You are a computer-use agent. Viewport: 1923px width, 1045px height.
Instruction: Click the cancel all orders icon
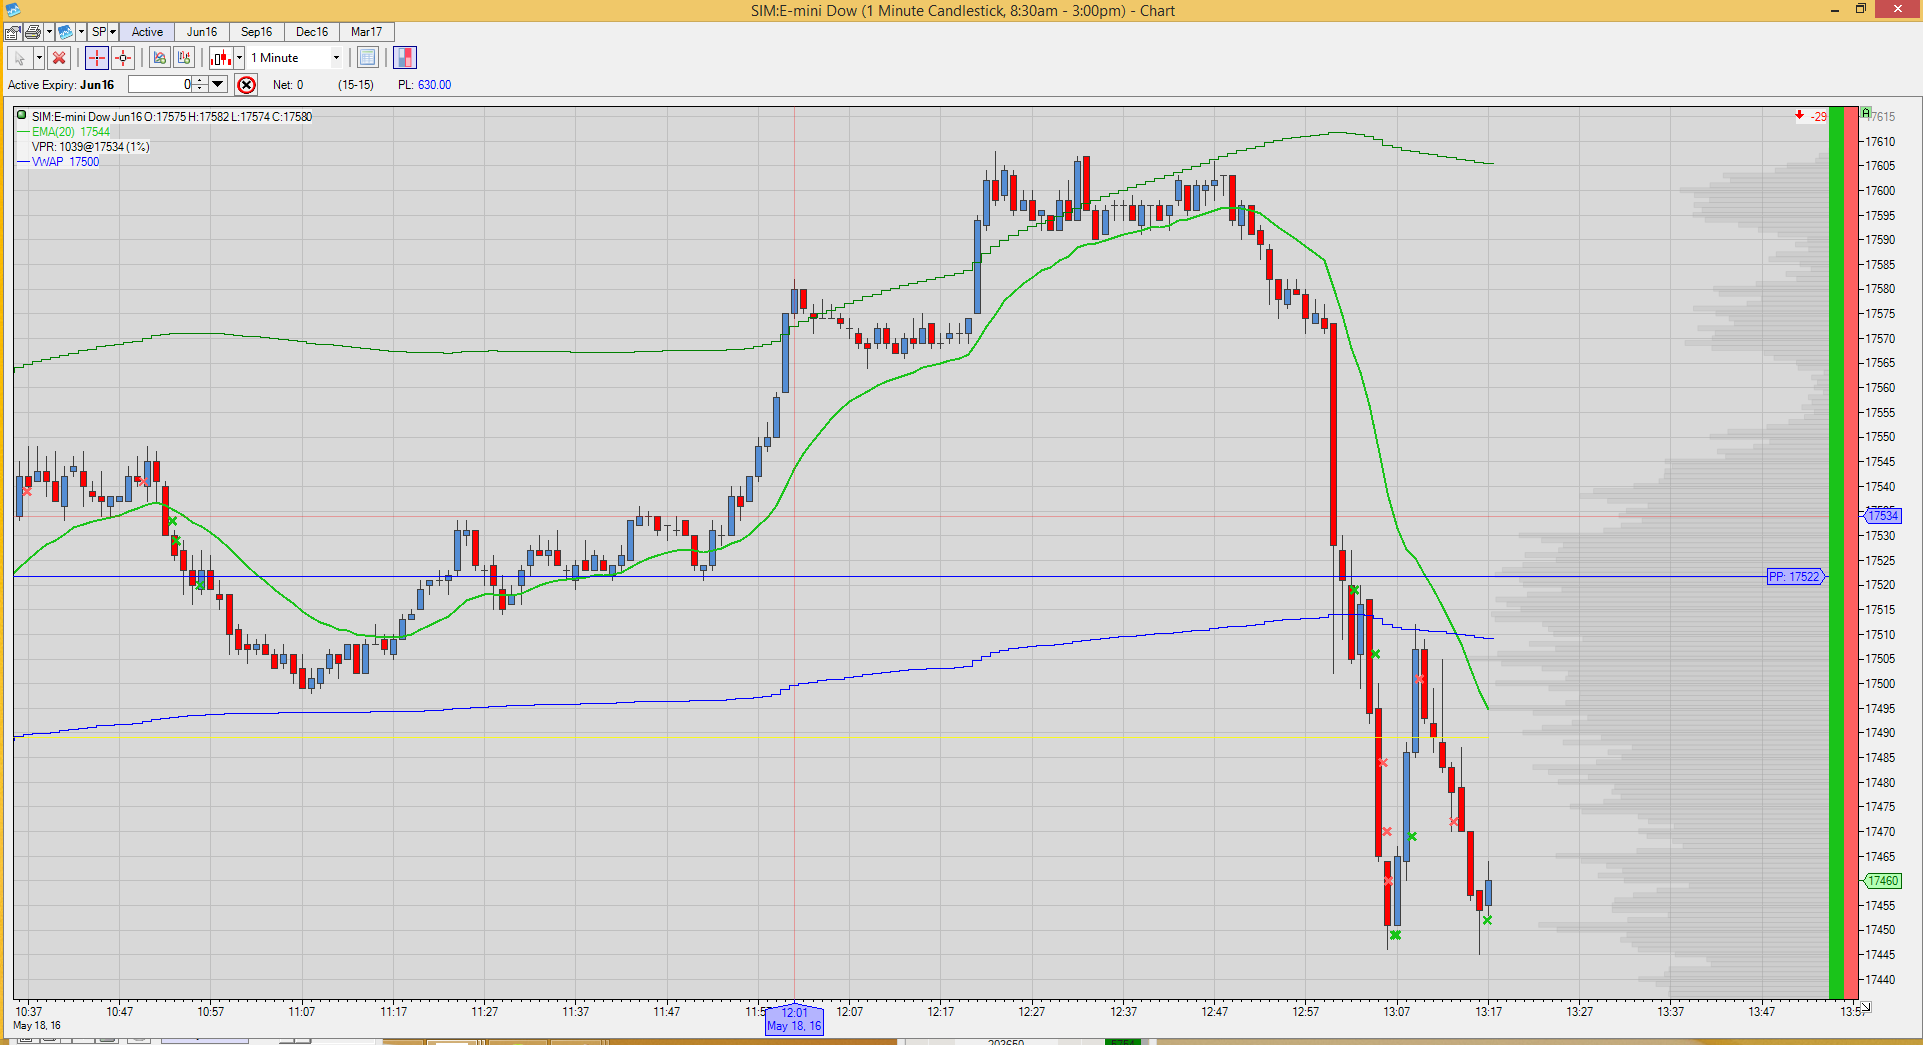pos(246,85)
